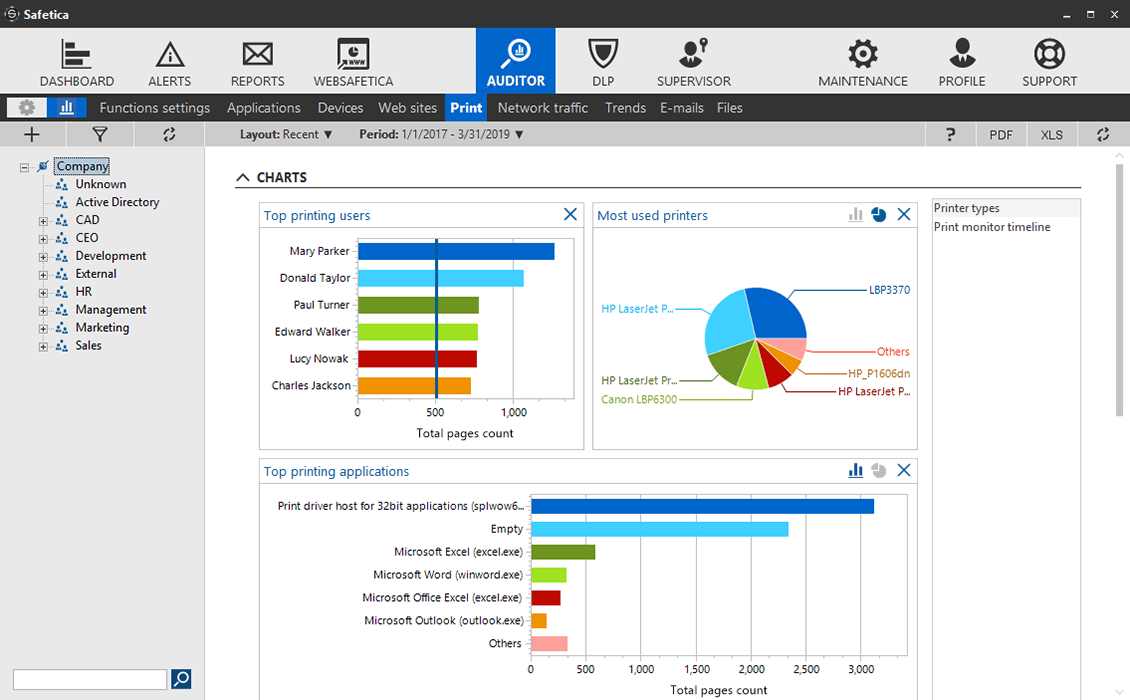1130x700 pixels.
Task: Export the report to PDF
Action: click(x=1000, y=135)
